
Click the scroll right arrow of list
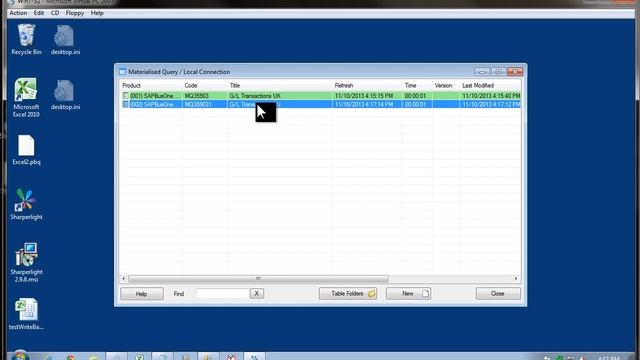pos(516,278)
